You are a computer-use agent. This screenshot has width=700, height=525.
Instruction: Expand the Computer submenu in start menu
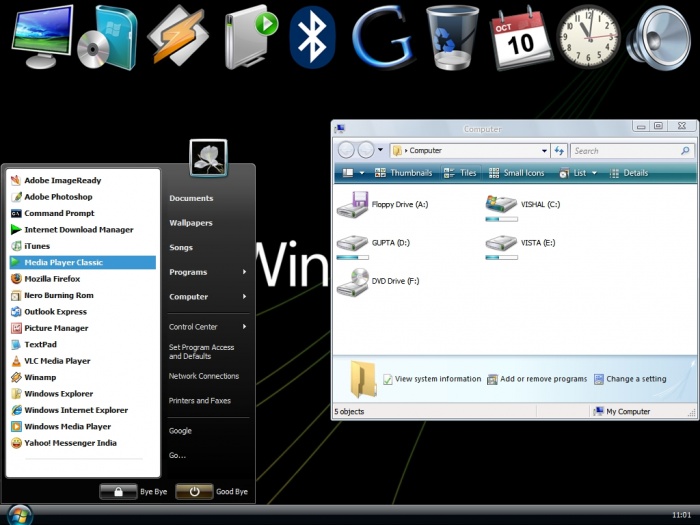click(x=208, y=296)
